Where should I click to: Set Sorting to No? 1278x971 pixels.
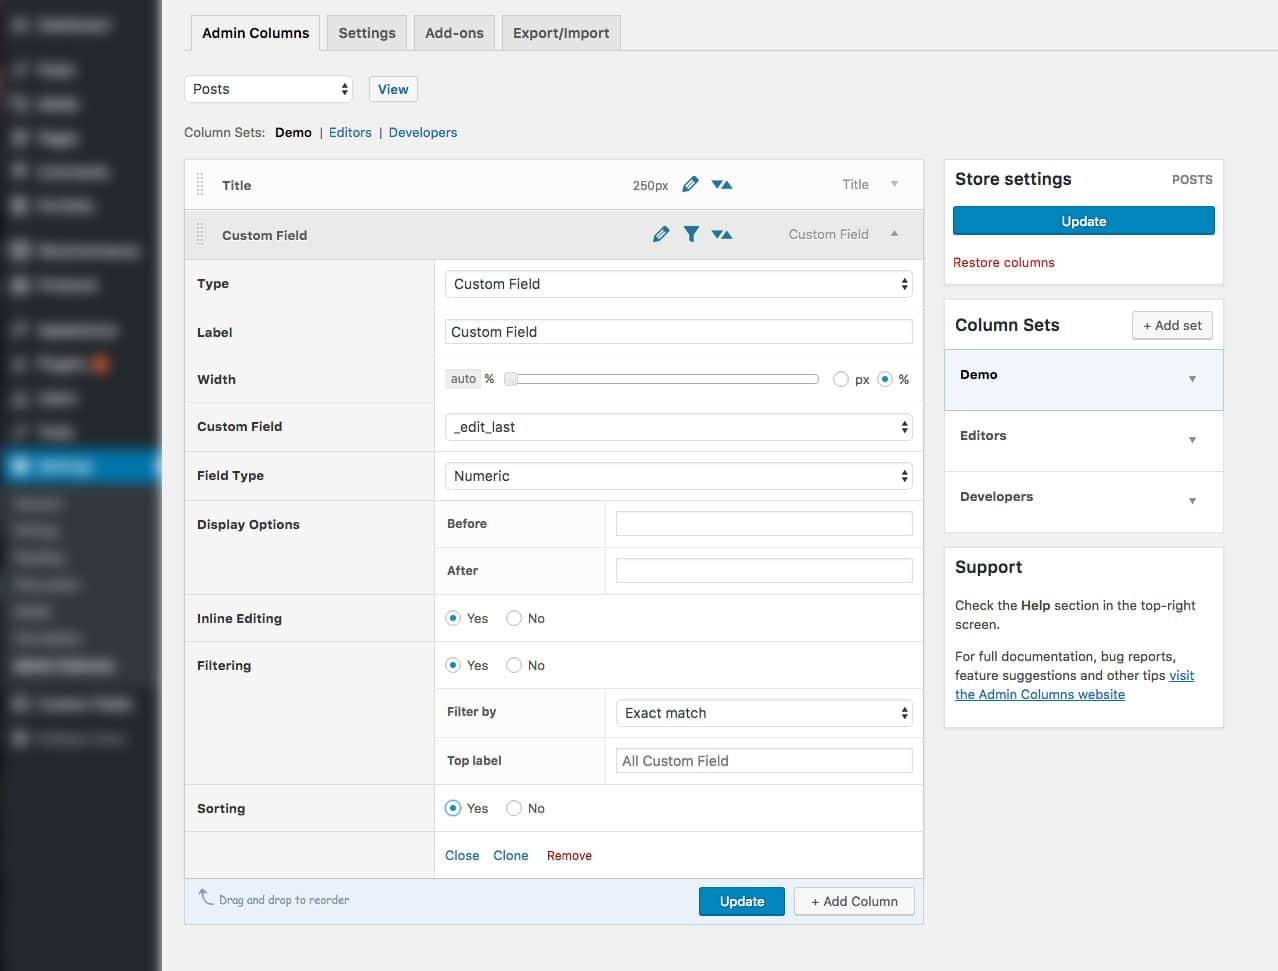click(x=512, y=808)
